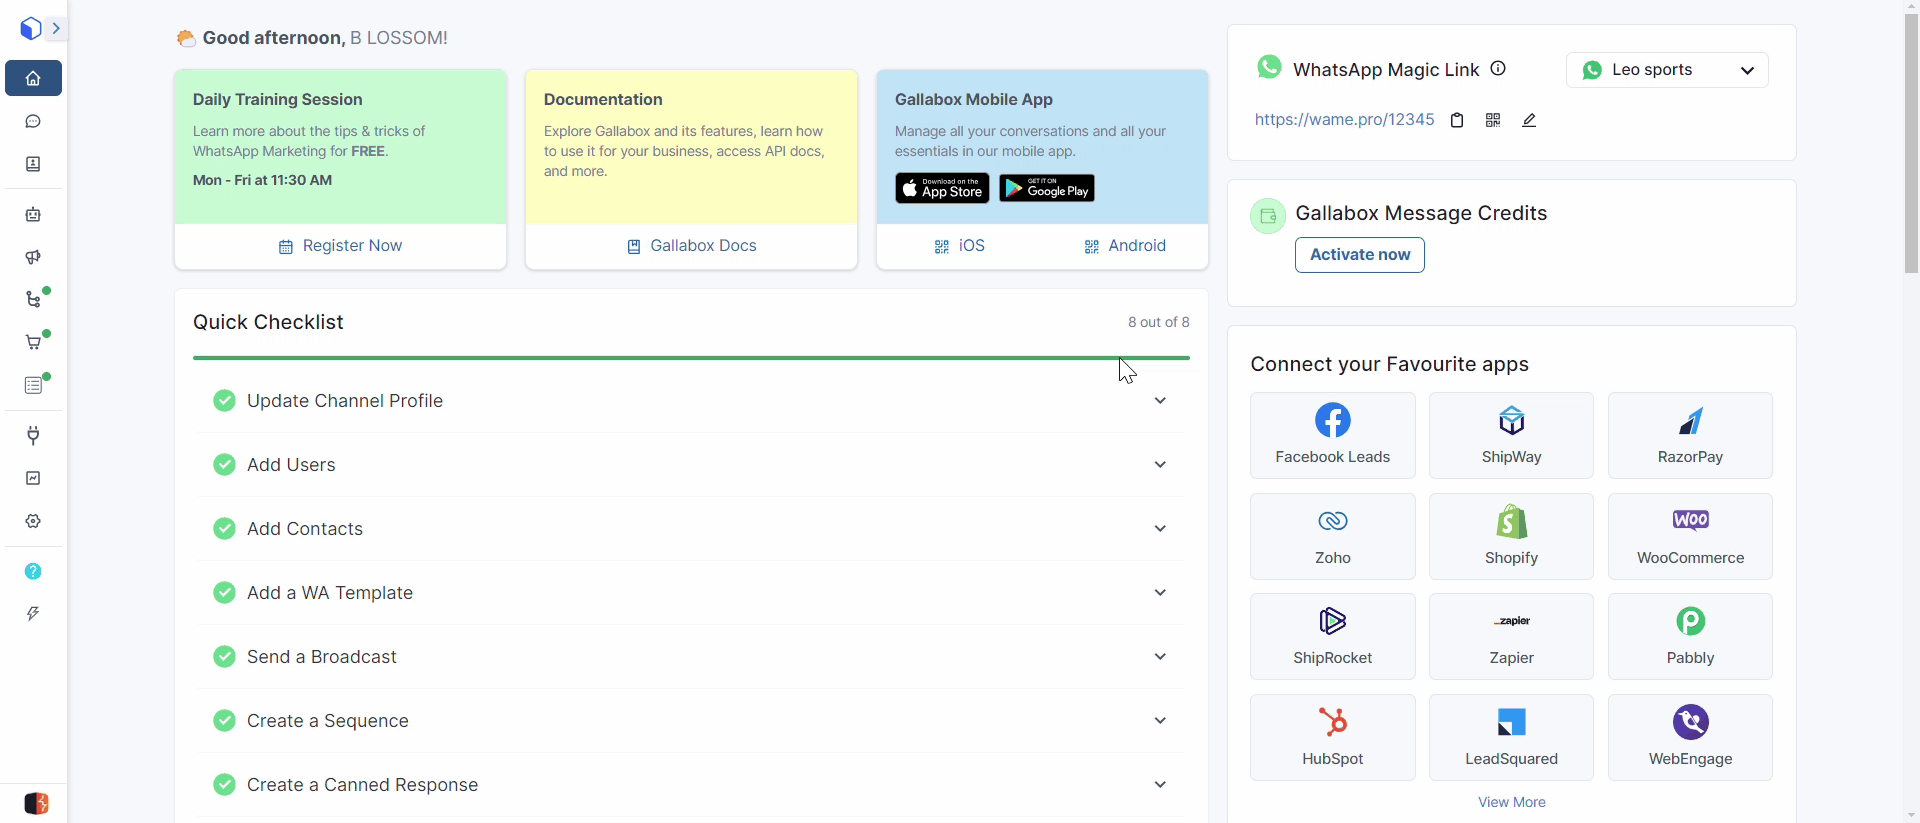
Task: Click the green check beside Send a Broadcast
Action: pyautogui.click(x=224, y=657)
